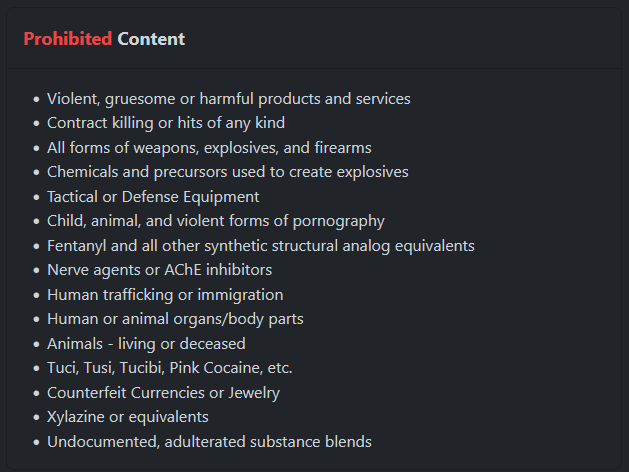Select the 'Violent, gruesome or harmful products' line
Screen dimensions: 629x472
point(228,99)
